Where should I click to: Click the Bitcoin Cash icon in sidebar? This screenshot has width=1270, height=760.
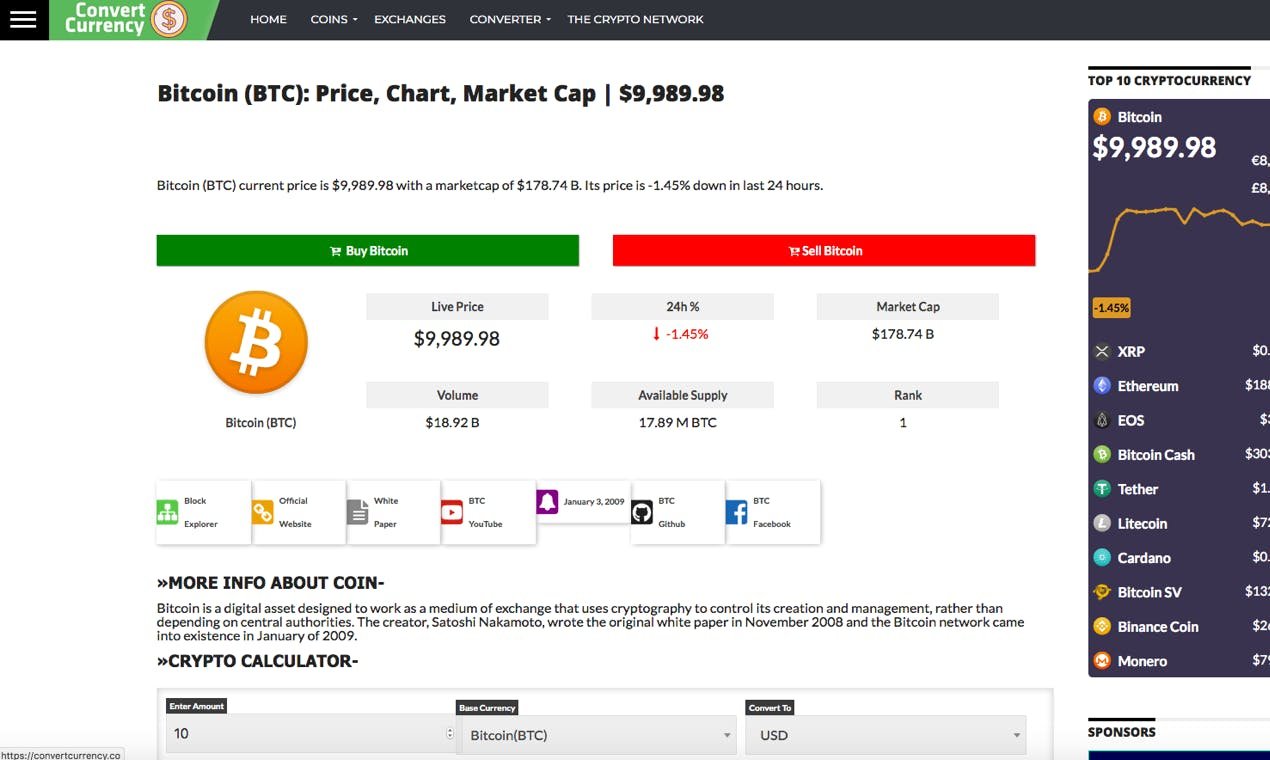click(x=1102, y=455)
